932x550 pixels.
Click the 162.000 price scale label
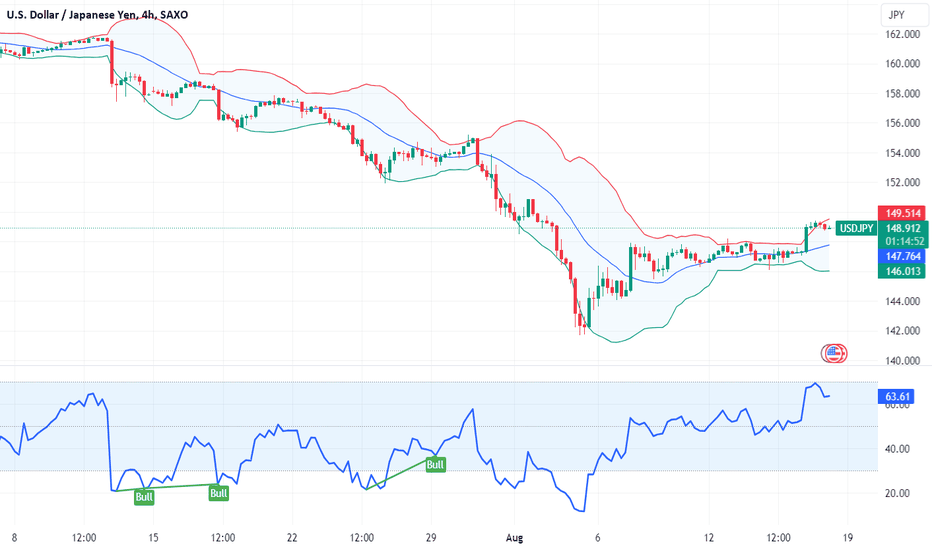click(902, 34)
